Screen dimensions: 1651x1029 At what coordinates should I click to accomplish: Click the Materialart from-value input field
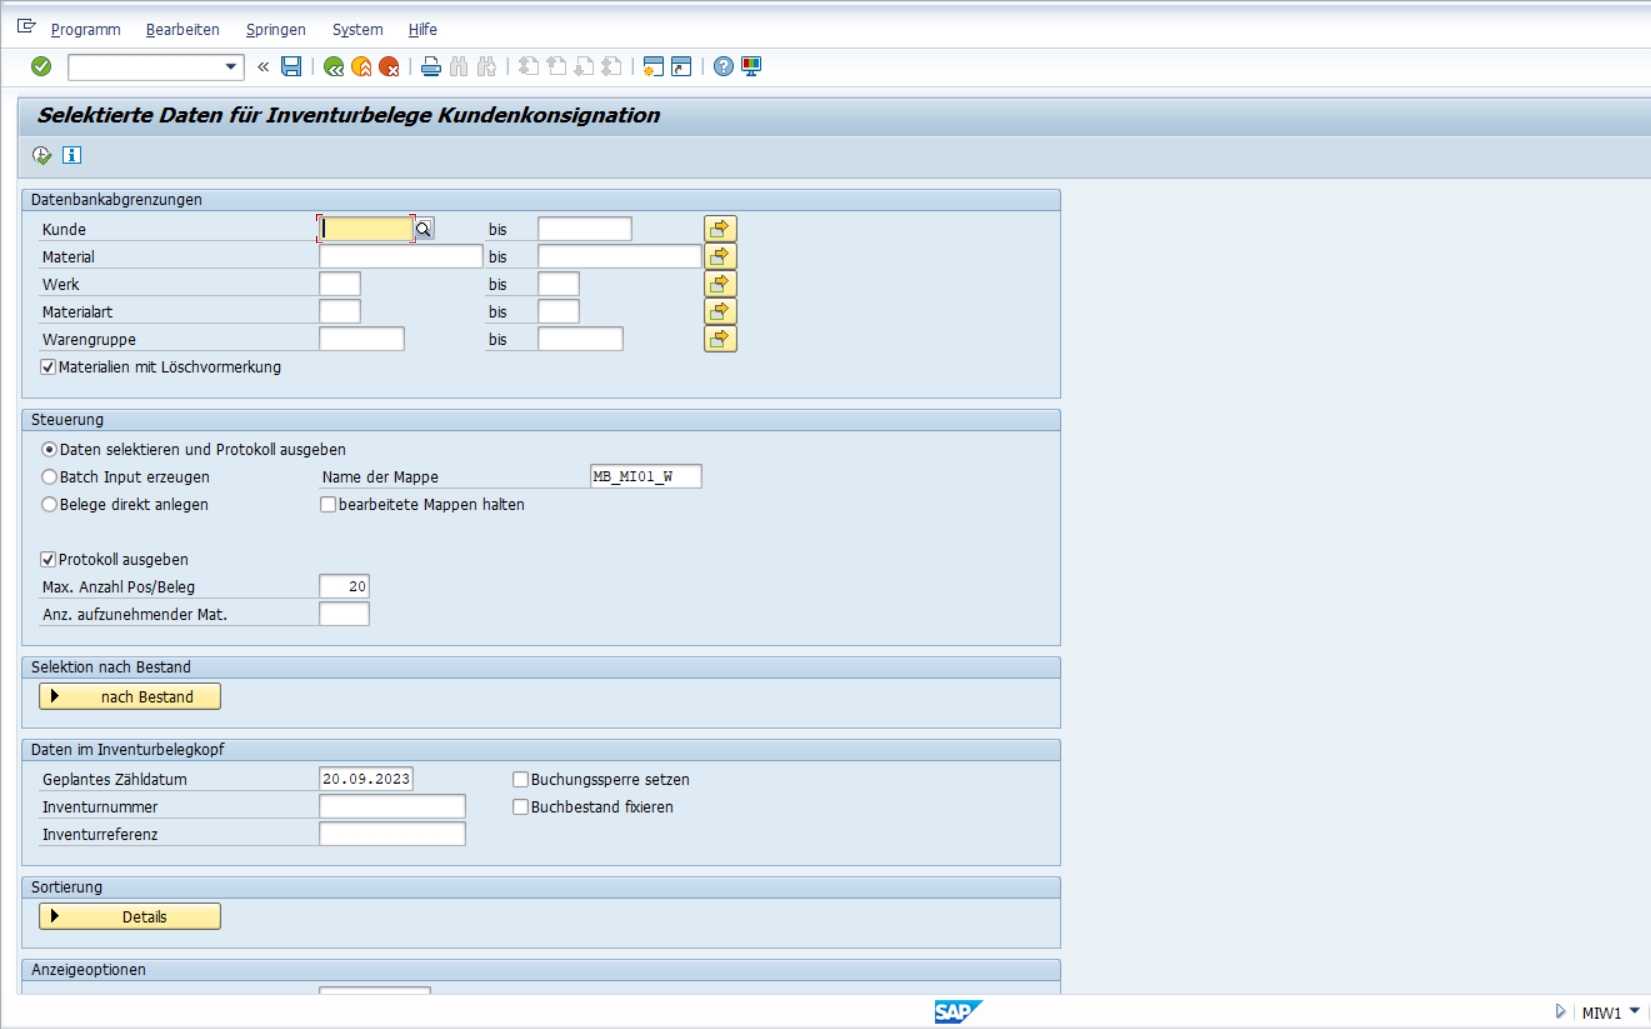[340, 312]
